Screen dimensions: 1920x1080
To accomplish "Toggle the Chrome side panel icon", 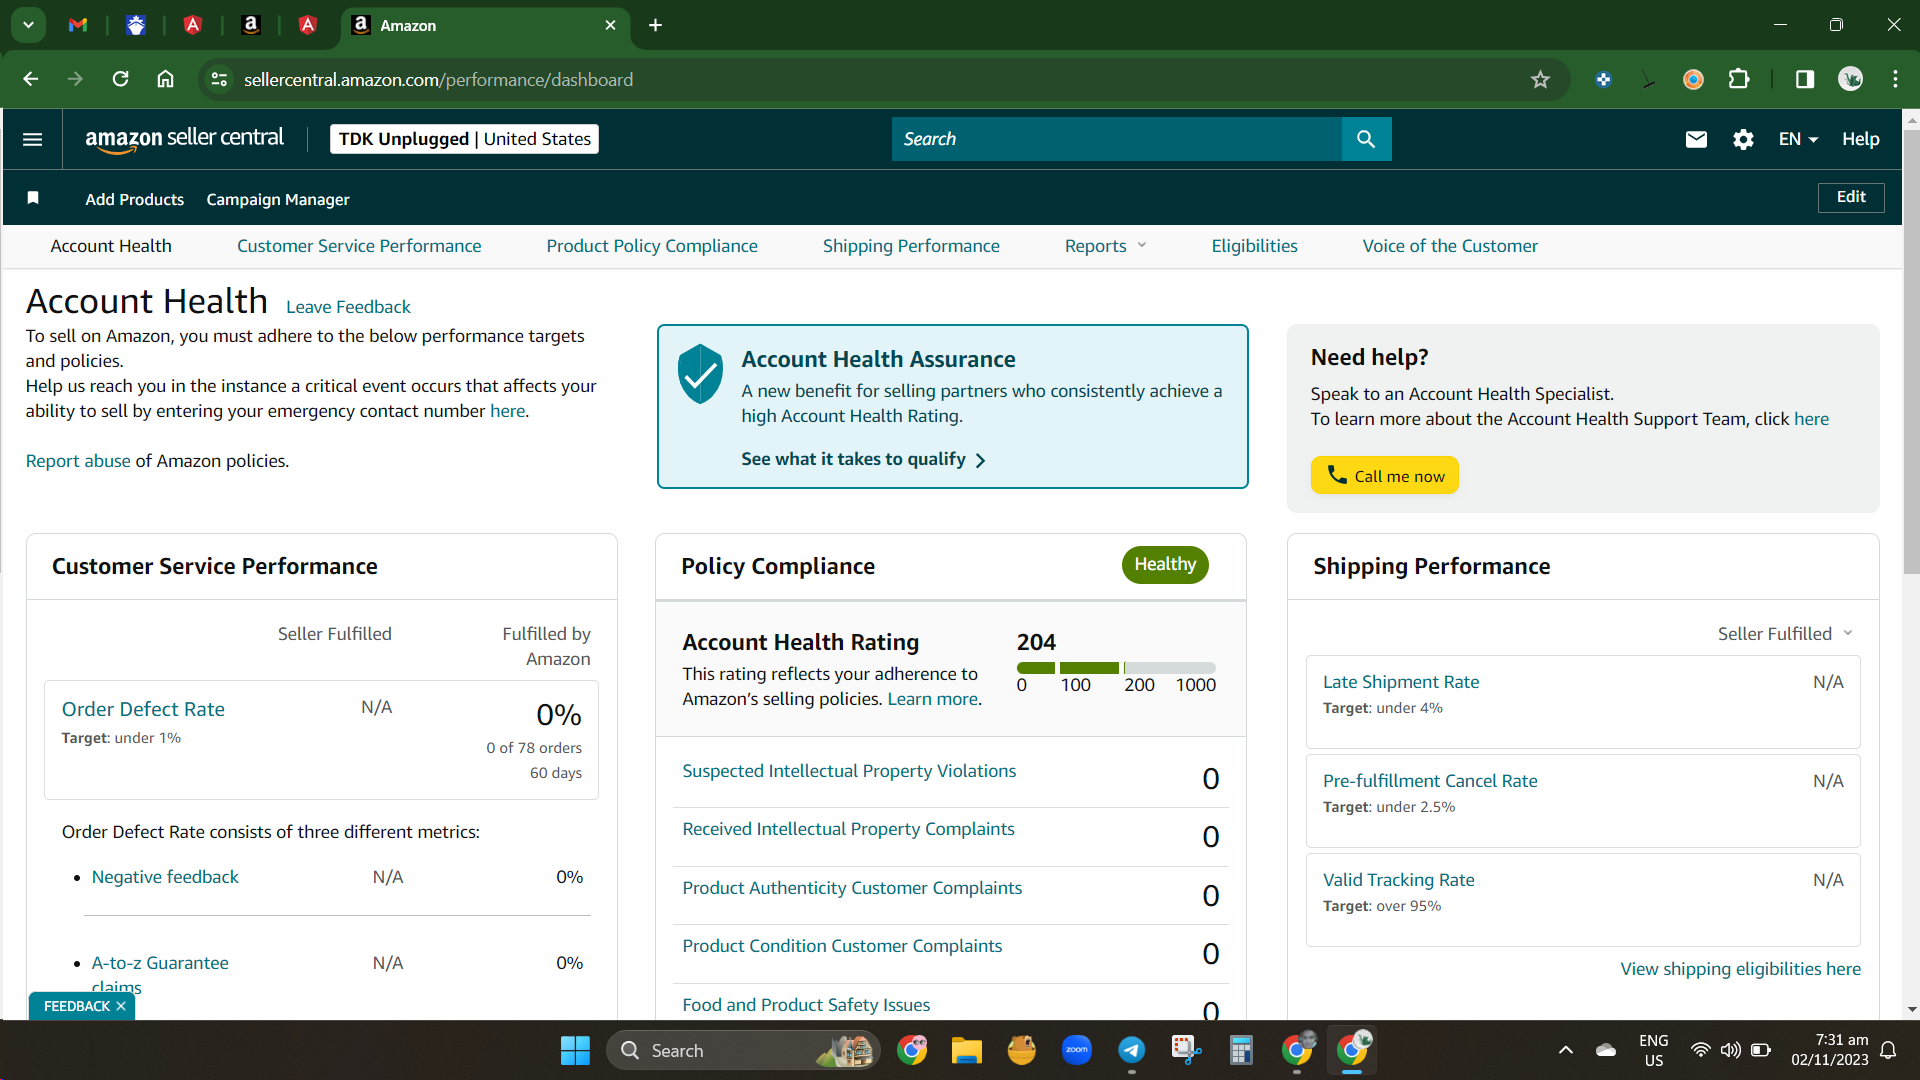I will click(1805, 79).
